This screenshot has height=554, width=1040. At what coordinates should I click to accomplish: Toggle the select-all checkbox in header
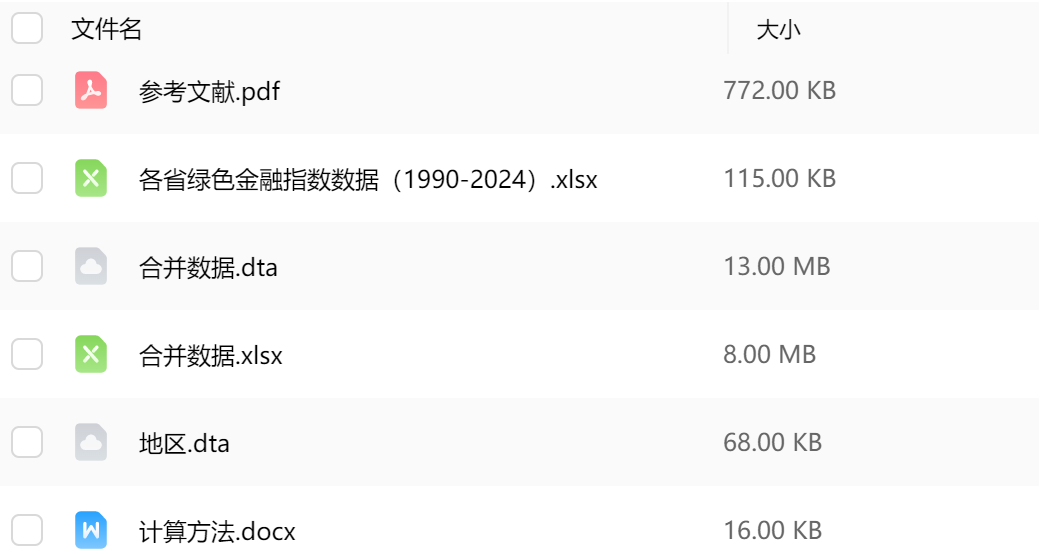point(27,28)
